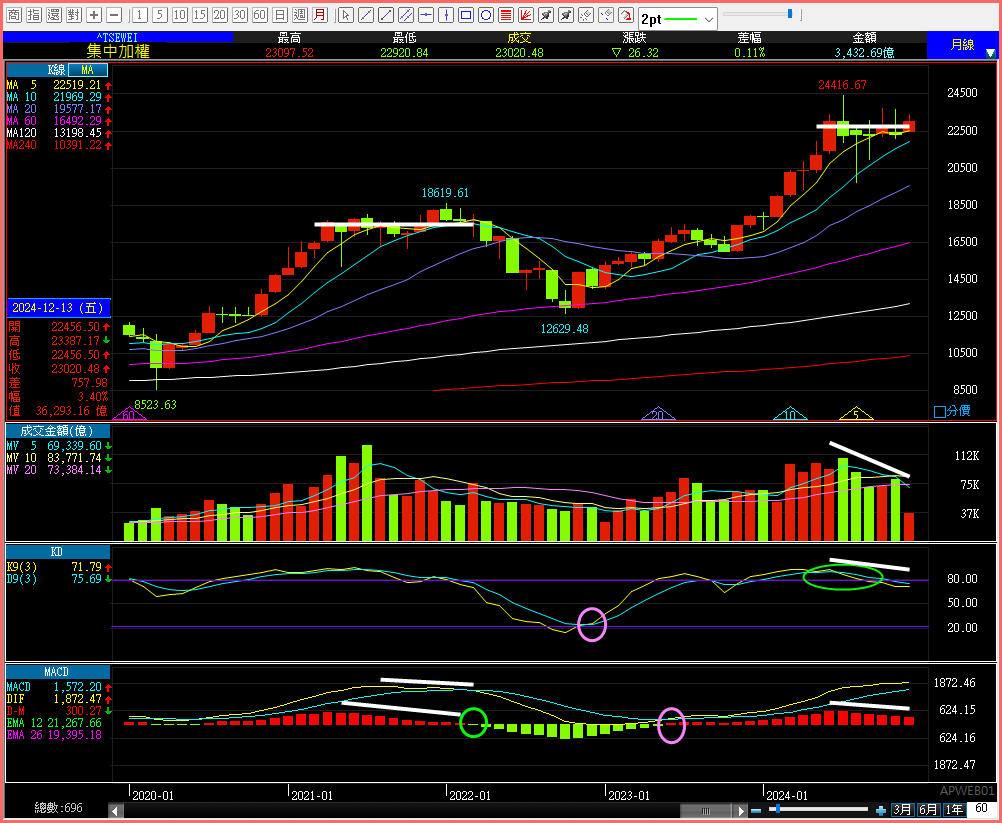Select the circle drawing tool
Image resolution: width=1002 pixels, height=823 pixels.
(486, 15)
